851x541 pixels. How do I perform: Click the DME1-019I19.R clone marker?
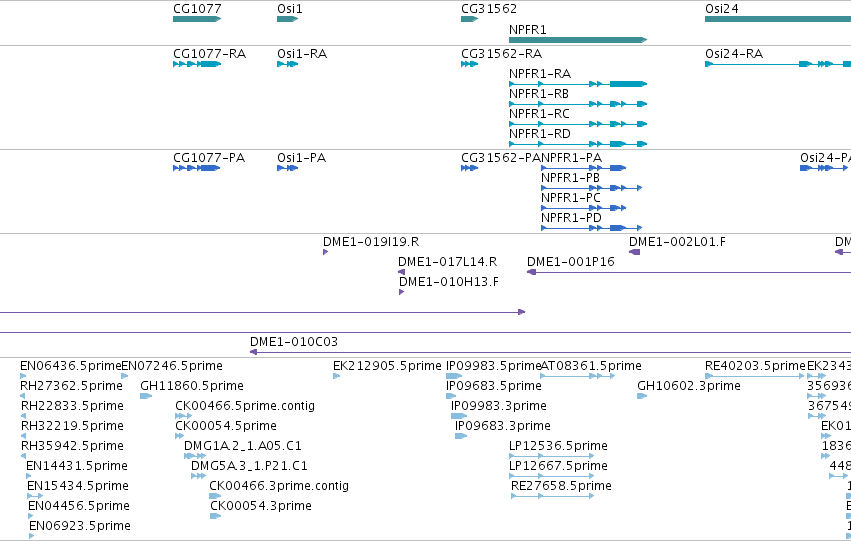tap(326, 252)
